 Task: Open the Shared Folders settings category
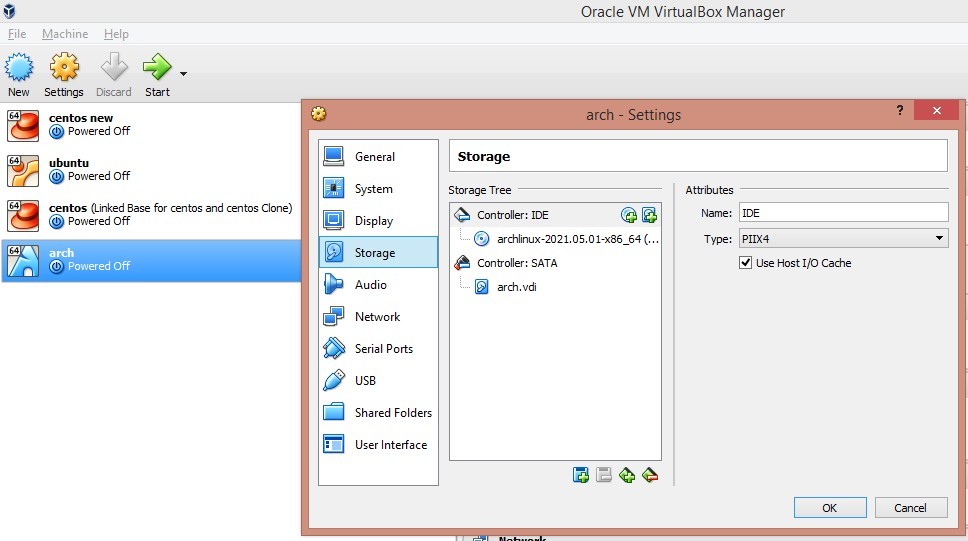point(378,413)
